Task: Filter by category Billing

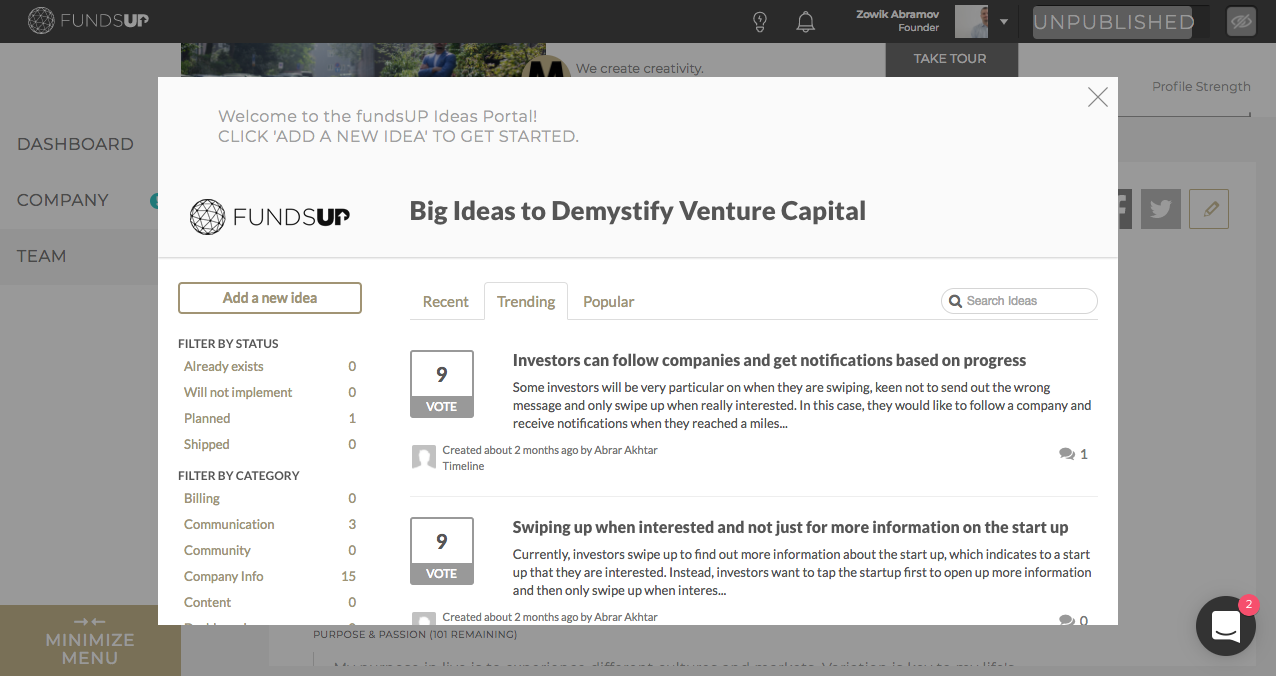Action: [x=202, y=499]
